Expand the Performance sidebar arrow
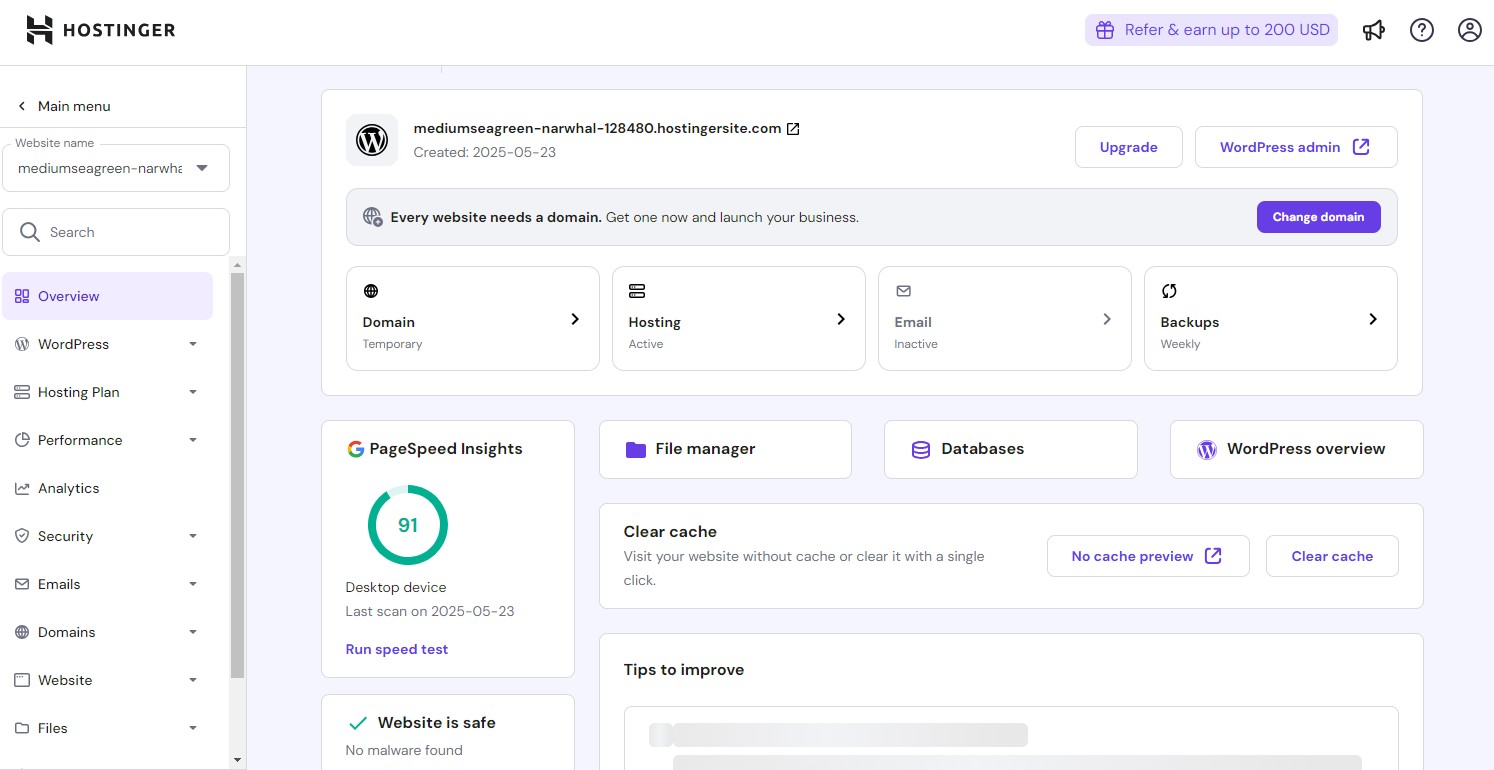Viewport: 1494px width, 770px height. tap(193, 440)
